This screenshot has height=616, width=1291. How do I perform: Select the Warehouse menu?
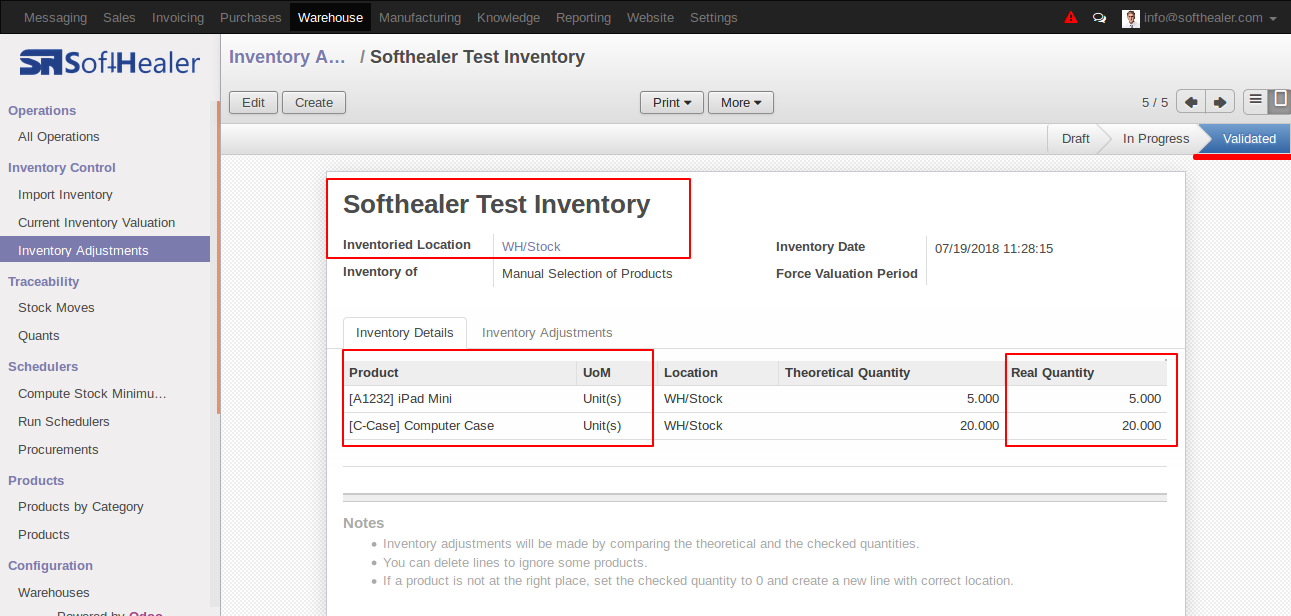[x=330, y=17]
